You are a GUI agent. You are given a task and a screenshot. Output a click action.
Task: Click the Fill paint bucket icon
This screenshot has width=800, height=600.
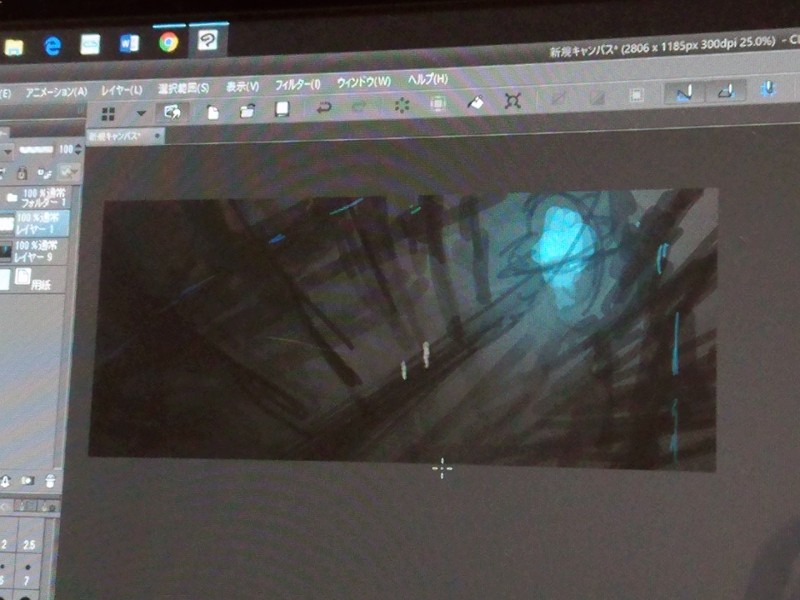(x=476, y=102)
